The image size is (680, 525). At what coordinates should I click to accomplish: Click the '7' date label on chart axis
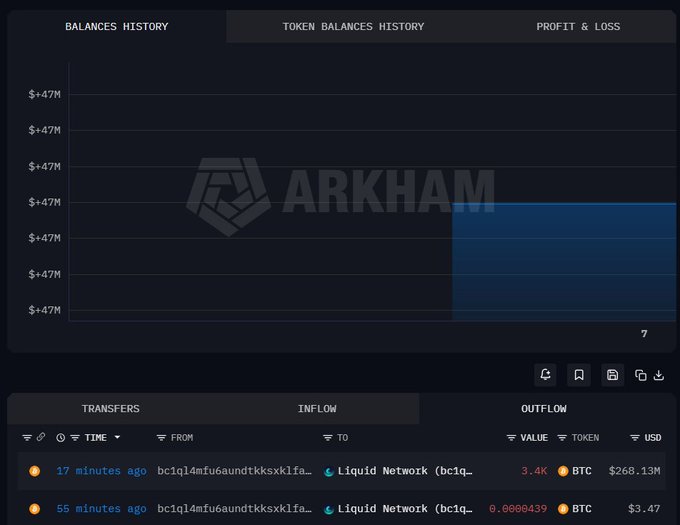tap(644, 333)
